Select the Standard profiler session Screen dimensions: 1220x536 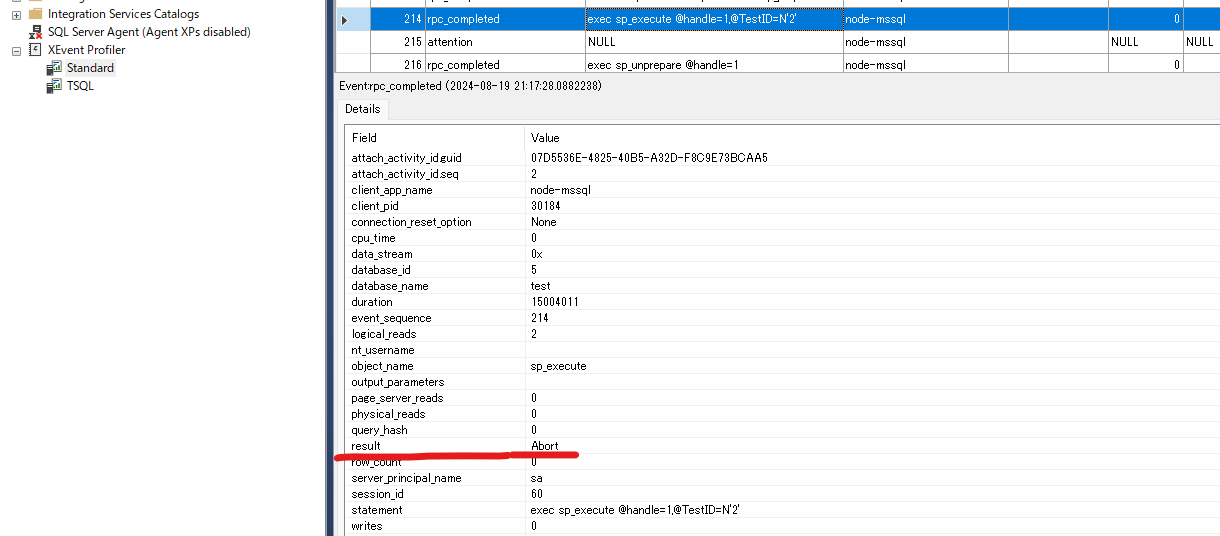[90, 68]
